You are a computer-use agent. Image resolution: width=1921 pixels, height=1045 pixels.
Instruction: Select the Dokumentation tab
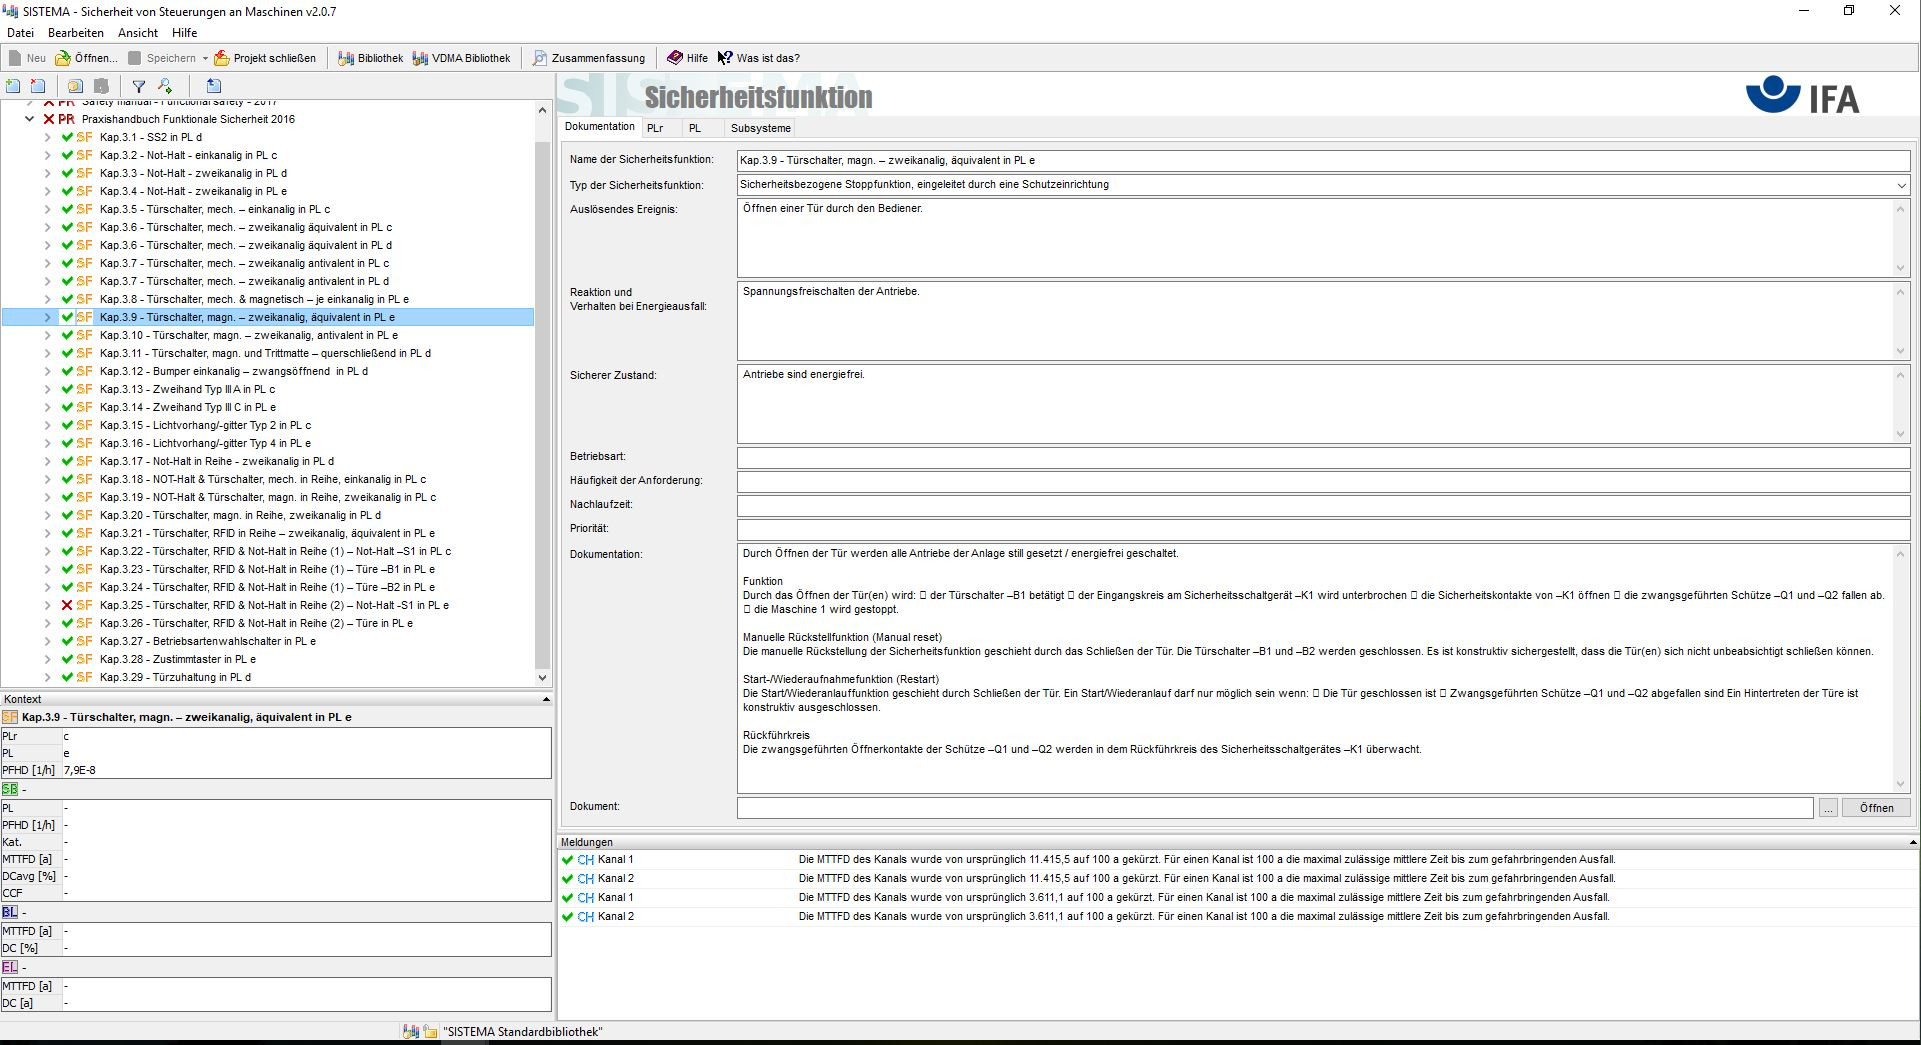click(600, 126)
